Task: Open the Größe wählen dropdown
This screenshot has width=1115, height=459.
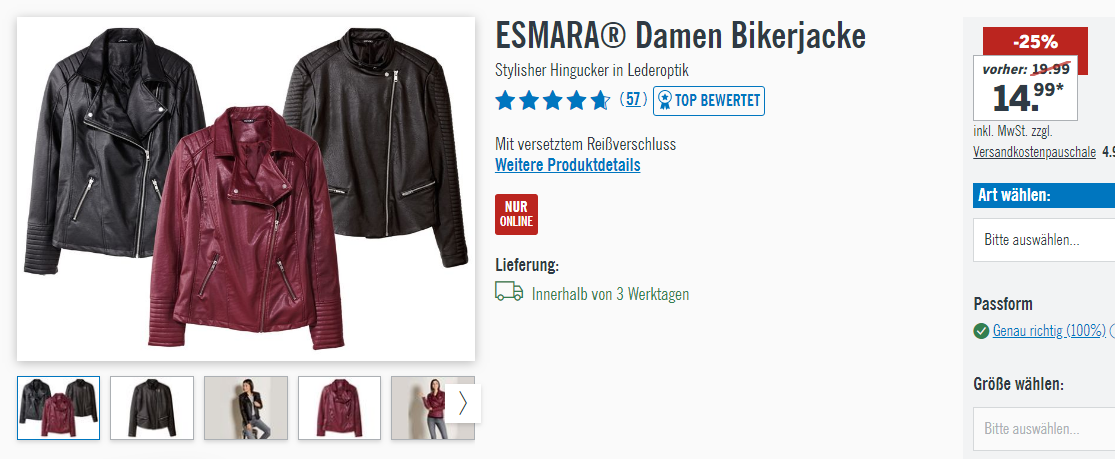Action: (x=1044, y=429)
